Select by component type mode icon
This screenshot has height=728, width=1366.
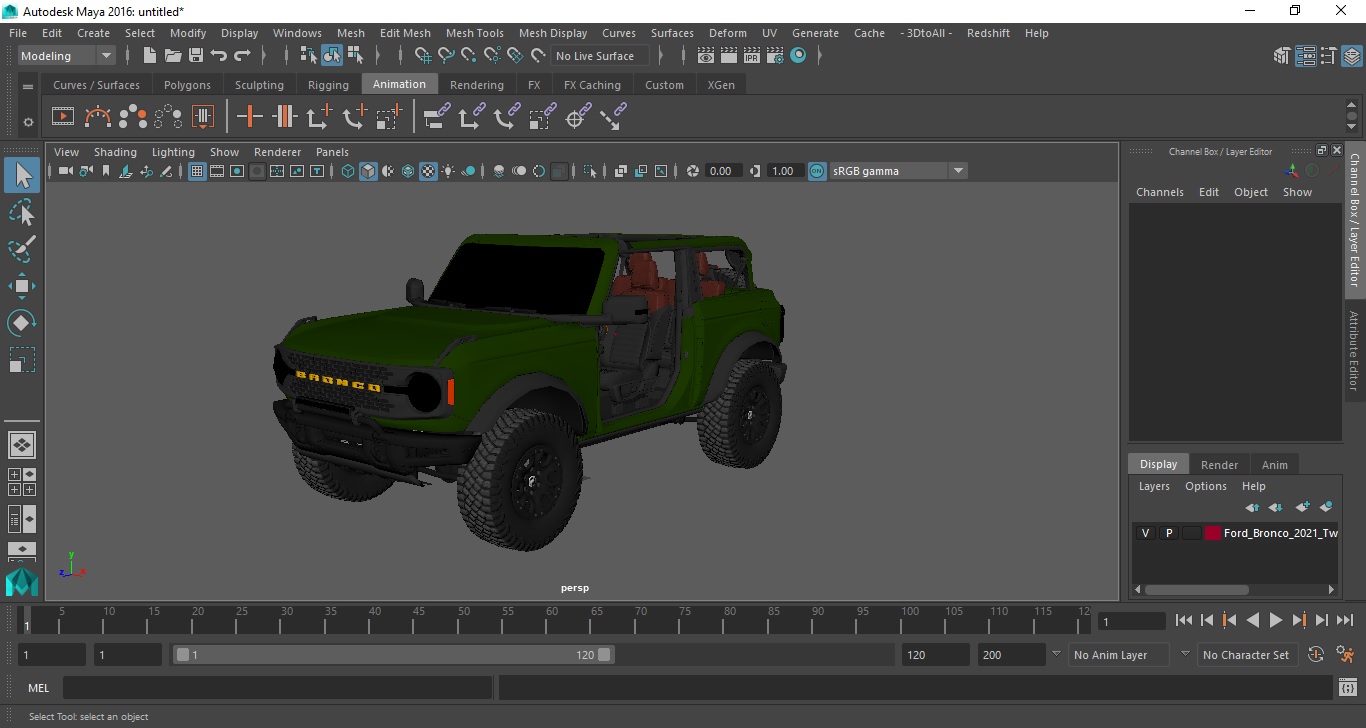click(355, 55)
